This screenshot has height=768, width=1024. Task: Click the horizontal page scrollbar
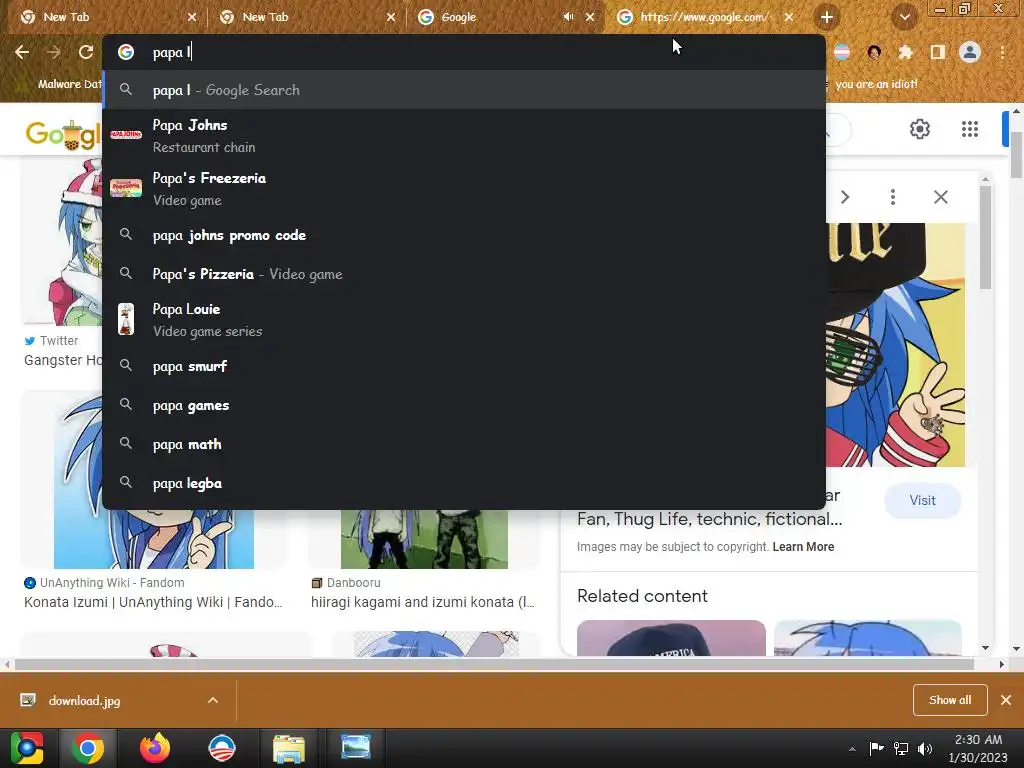point(494,665)
